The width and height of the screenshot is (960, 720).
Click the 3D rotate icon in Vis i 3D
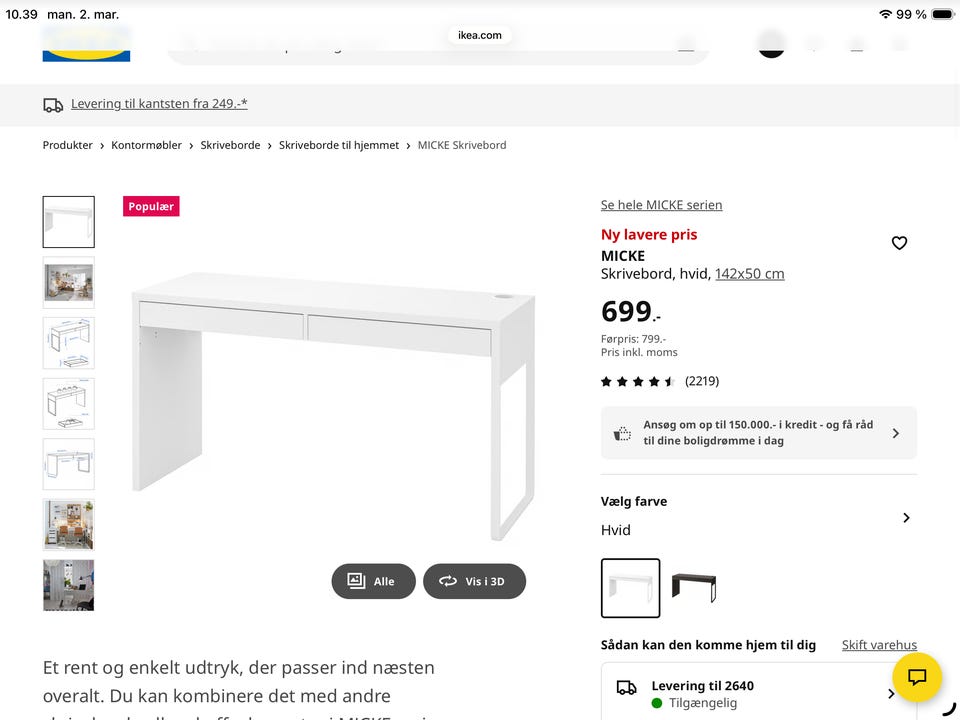pos(447,581)
